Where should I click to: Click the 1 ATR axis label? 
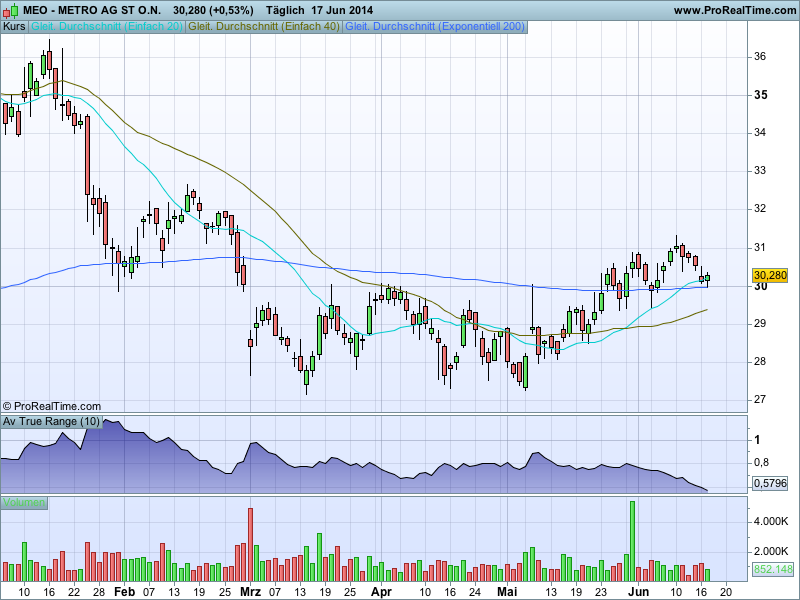pyautogui.click(x=757, y=439)
